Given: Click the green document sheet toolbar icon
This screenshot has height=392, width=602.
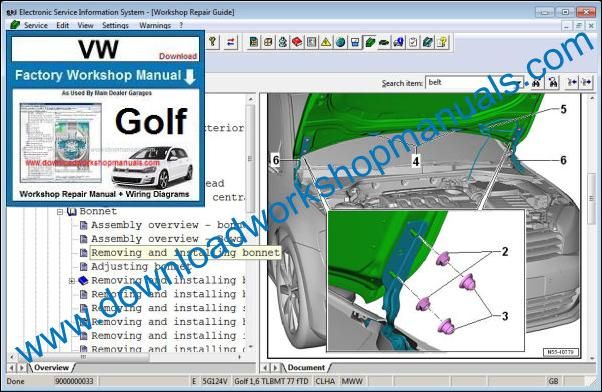Looking at the screenshot, I should [x=253, y=41].
